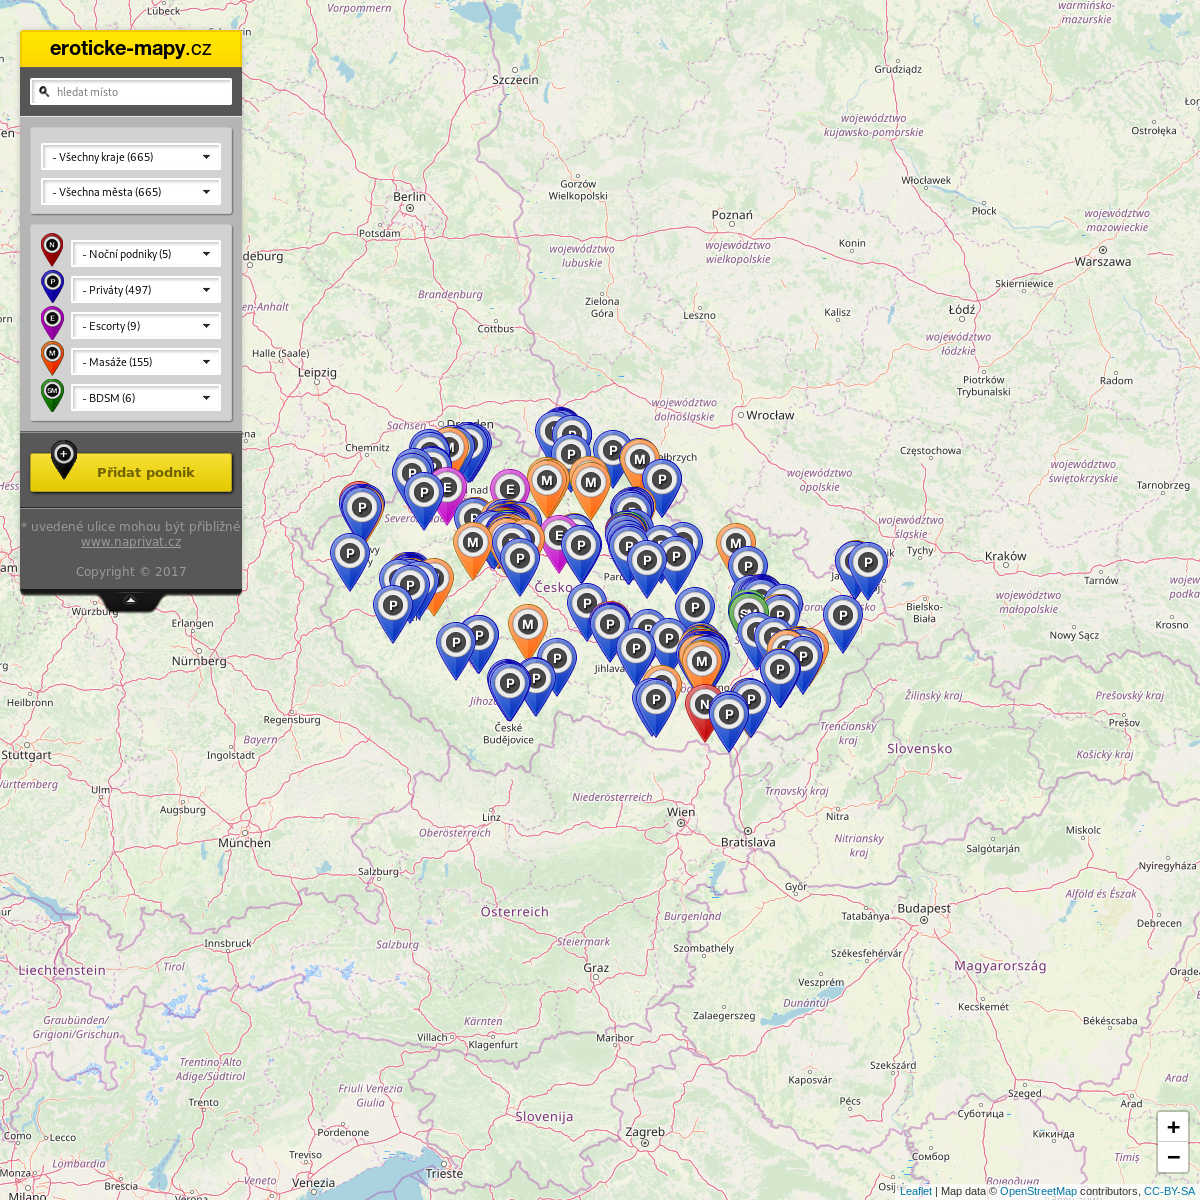Click the Warszawa city label on map
The width and height of the screenshot is (1200, 1200).
1103,262
